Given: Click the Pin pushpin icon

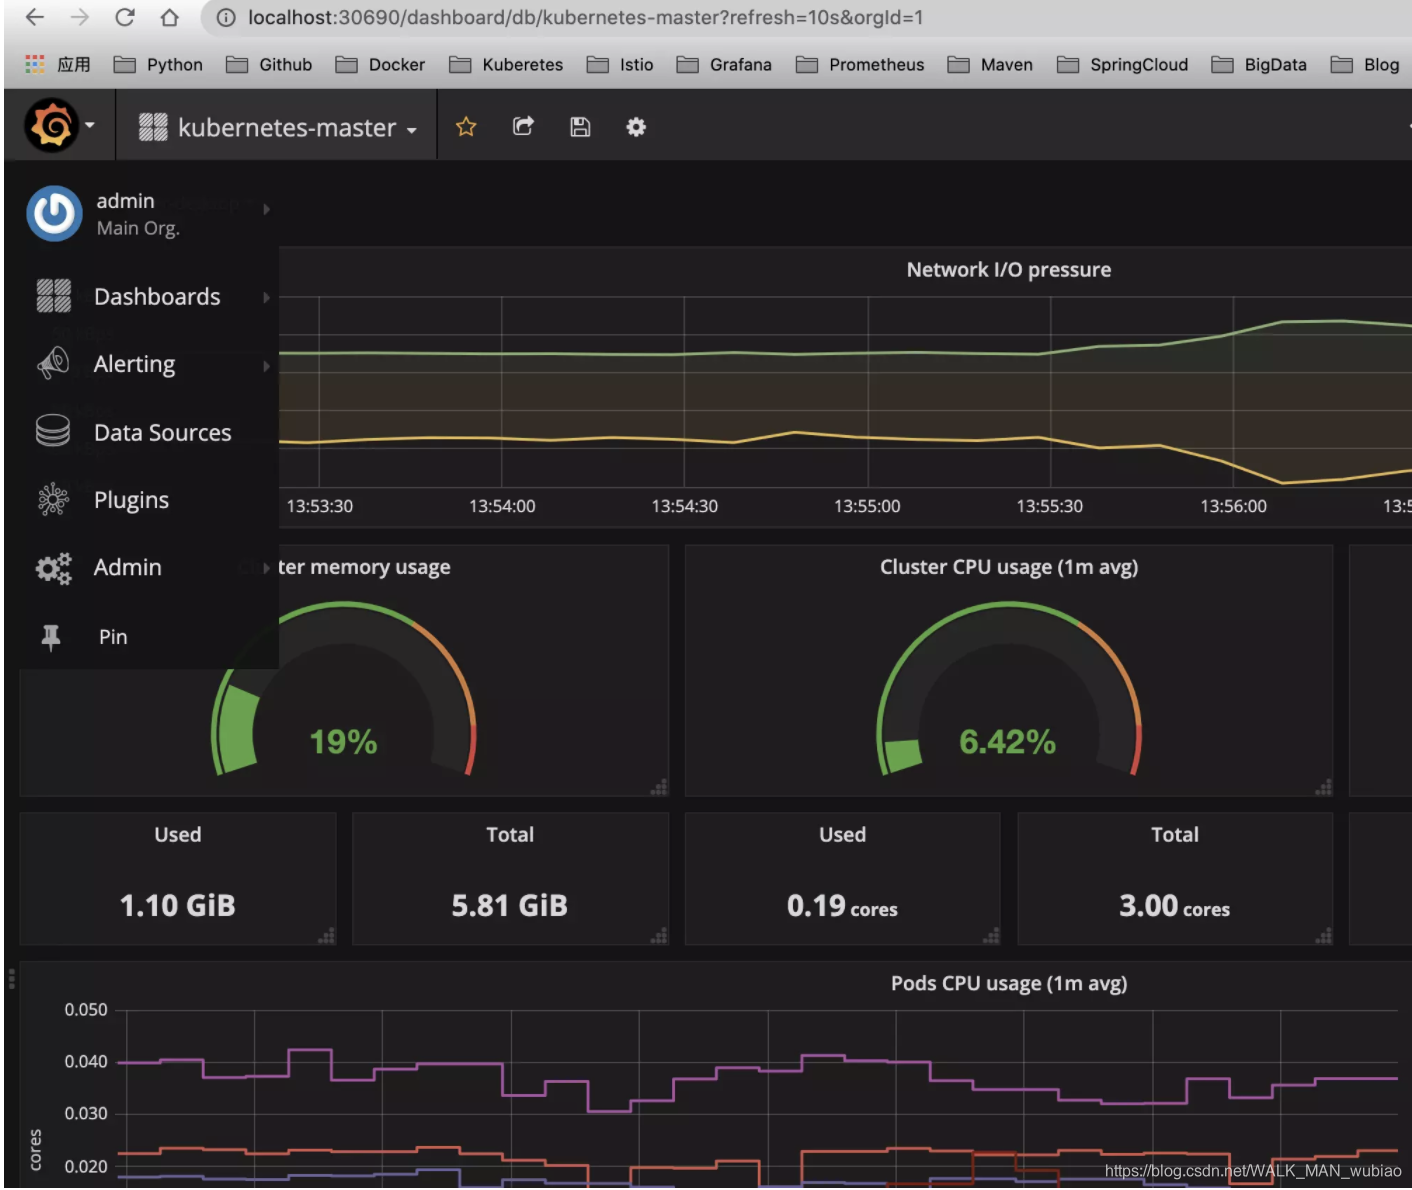Looking at the screenshot, I should [x=51, y=637].
